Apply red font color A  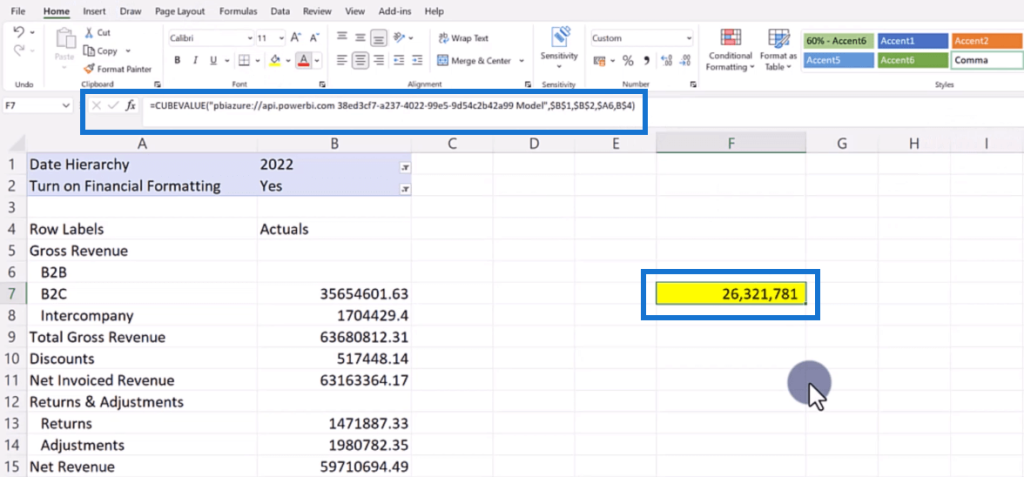point(303,61)
